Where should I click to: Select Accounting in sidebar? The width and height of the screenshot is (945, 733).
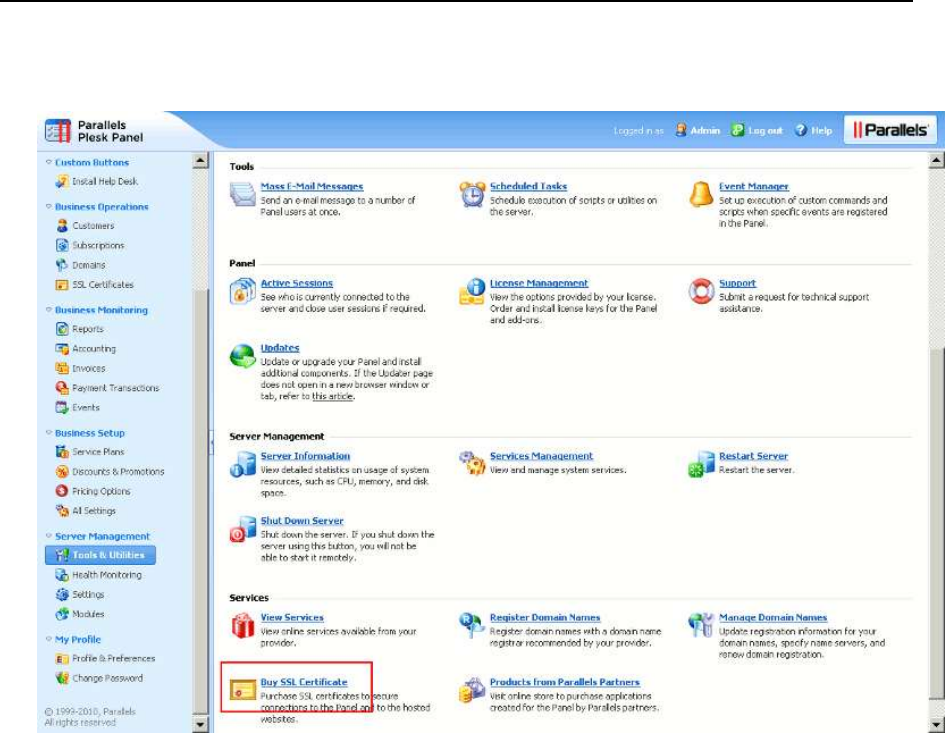pyautogui.click(x=94, y=348)
